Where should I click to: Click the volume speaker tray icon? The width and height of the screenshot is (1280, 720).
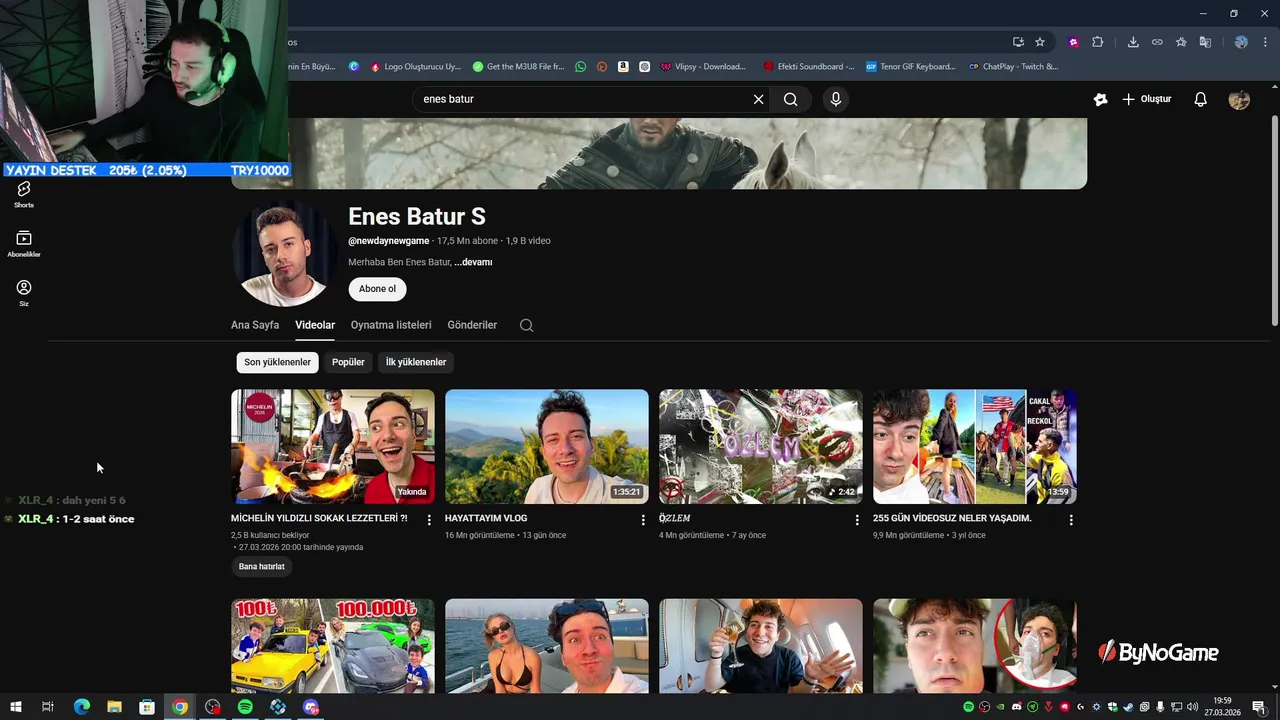point(1192,707)
